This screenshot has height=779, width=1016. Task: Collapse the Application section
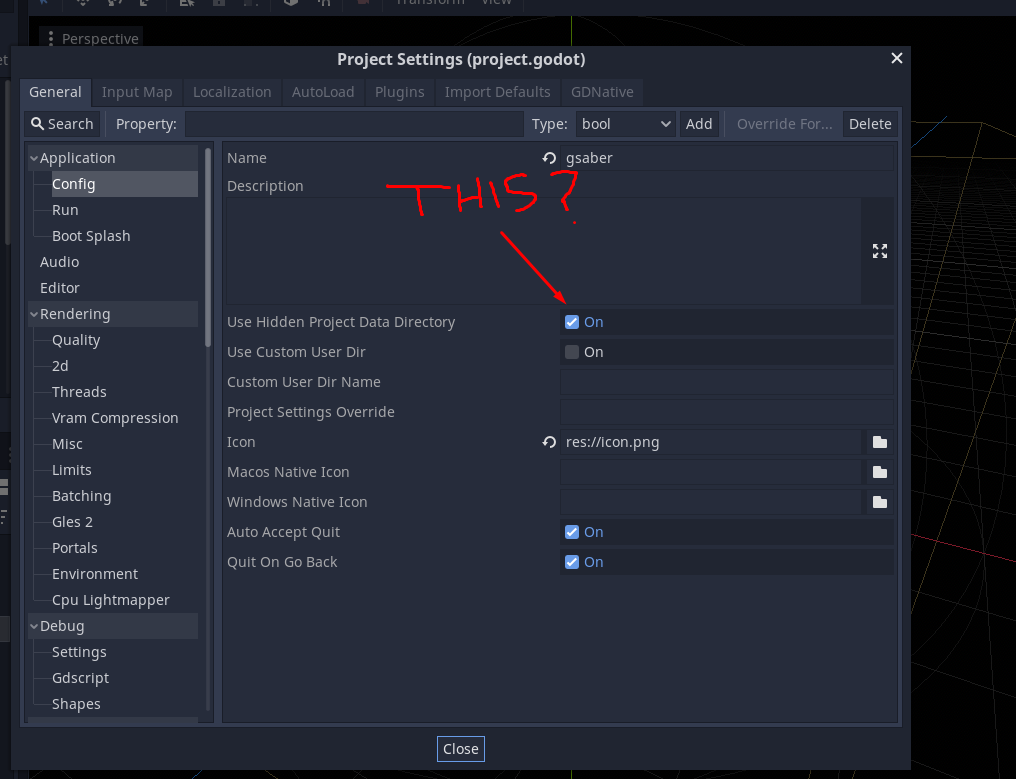33,157
